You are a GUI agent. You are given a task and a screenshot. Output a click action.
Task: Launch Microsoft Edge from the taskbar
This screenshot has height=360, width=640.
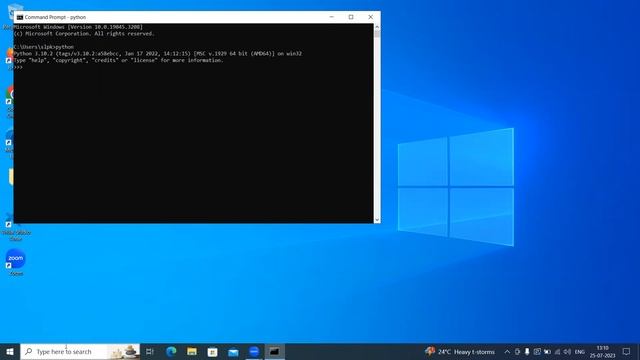171,351
